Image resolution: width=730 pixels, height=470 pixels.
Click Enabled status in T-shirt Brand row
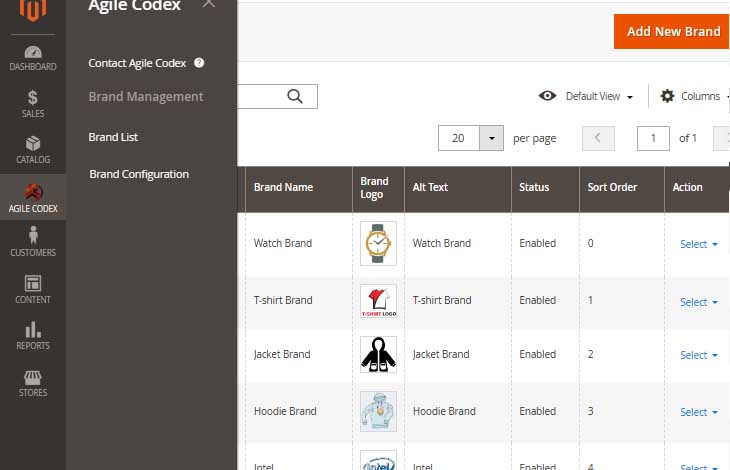[538, 300]
